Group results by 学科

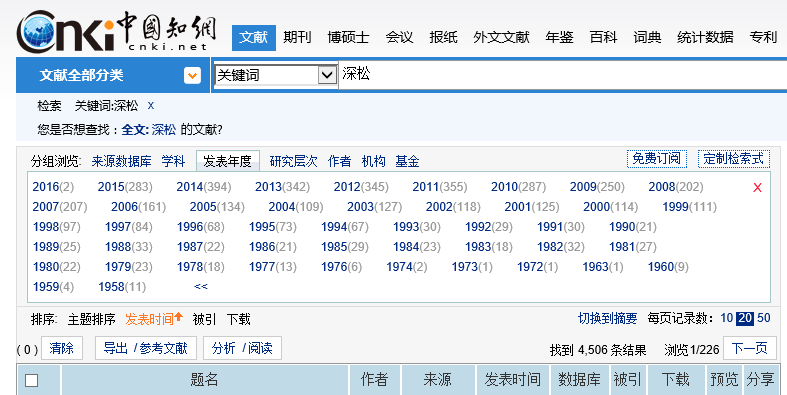point(174,161)
